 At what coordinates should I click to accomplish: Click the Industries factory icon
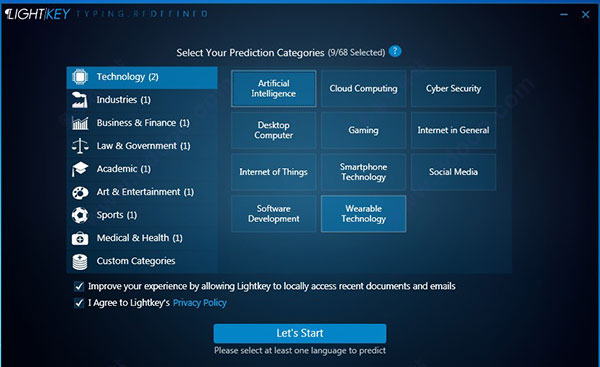[80, 100]
